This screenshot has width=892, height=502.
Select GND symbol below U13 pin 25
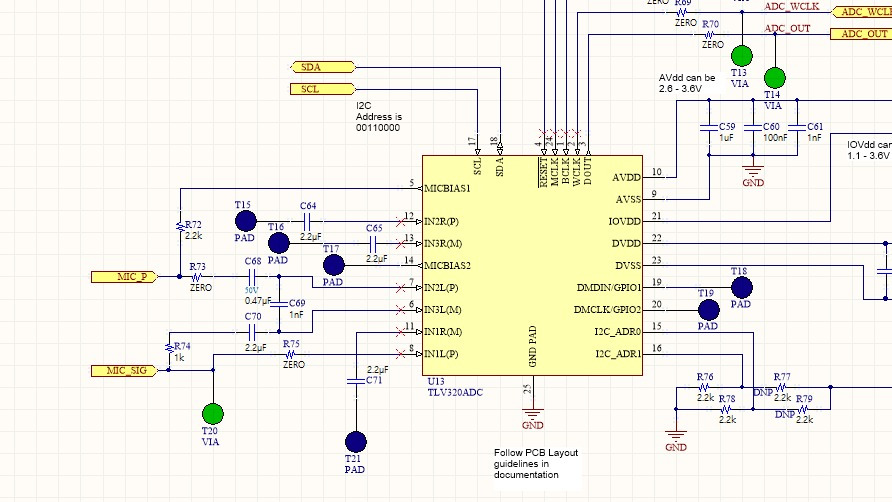coord(532,417)
